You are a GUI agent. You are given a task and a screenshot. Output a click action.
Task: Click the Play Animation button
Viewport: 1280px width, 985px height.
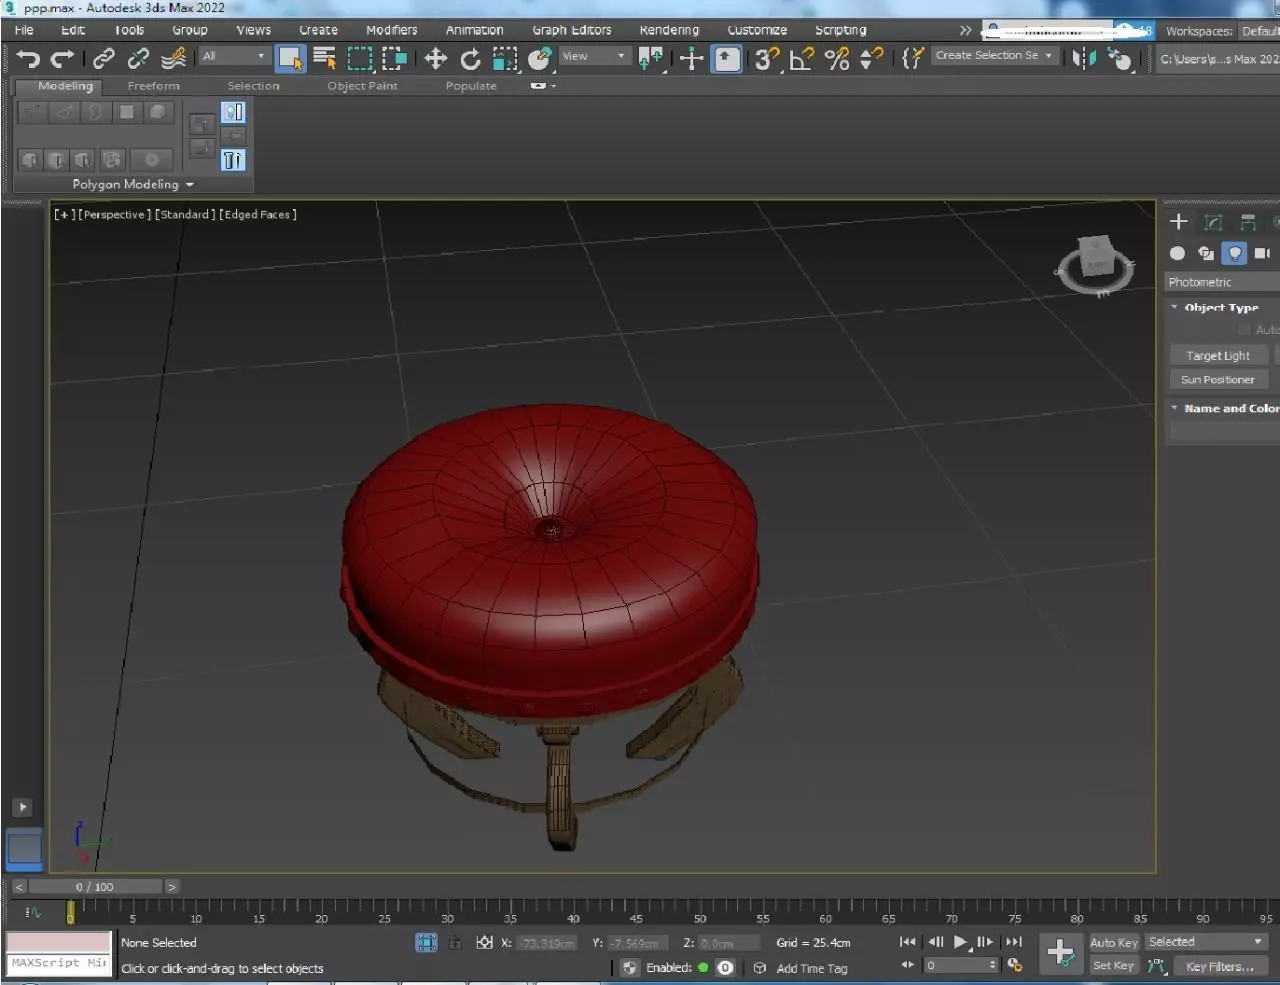[960, 941]
